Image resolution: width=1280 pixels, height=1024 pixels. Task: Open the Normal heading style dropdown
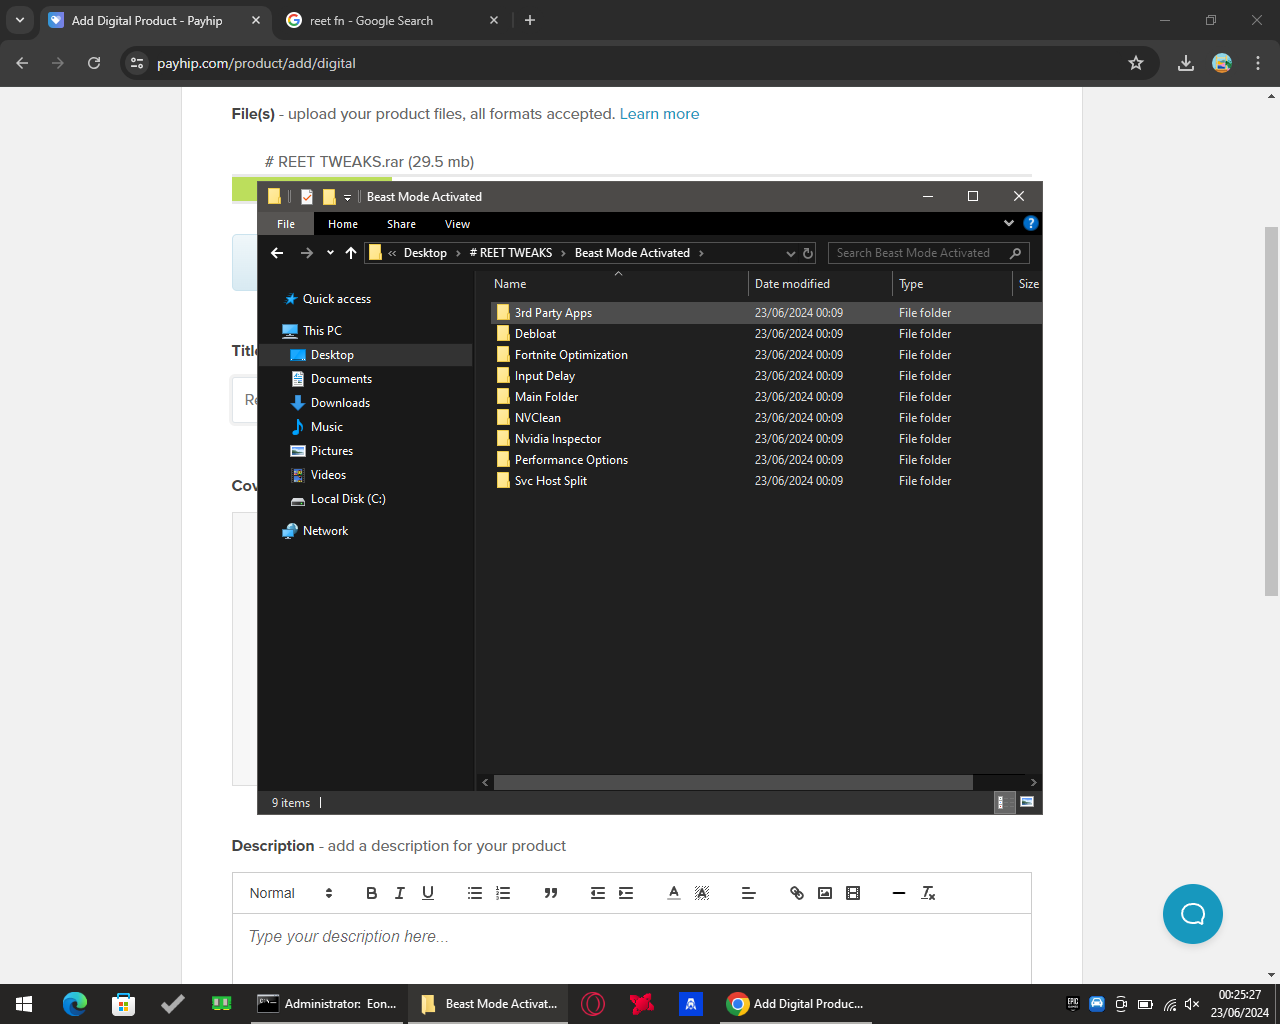(x=291, y=893)
